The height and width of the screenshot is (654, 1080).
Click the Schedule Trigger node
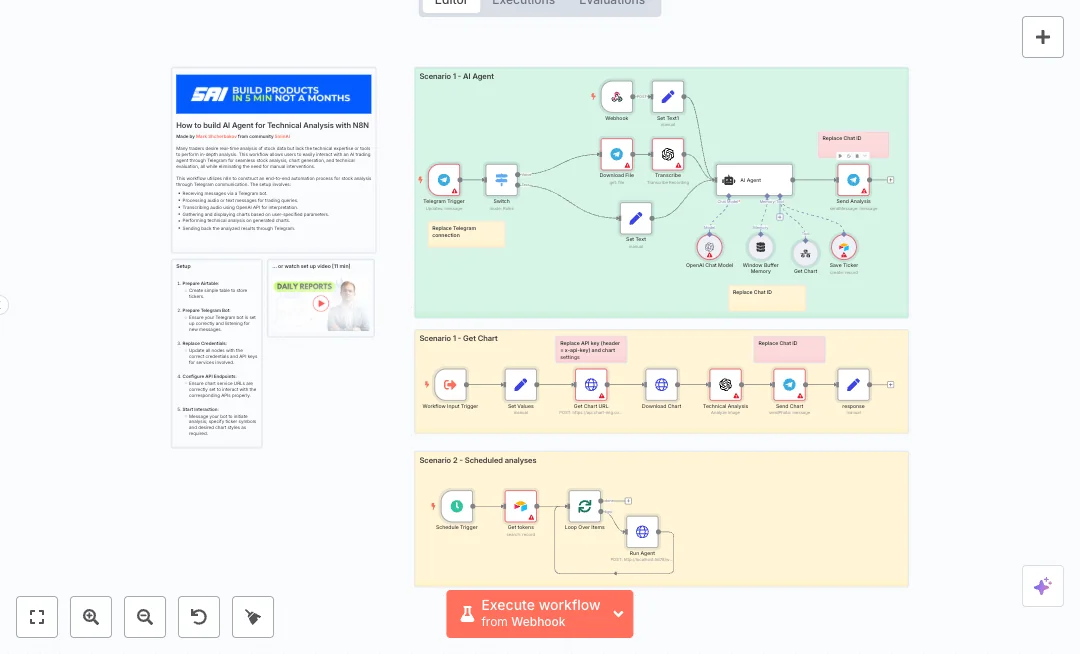456,506
